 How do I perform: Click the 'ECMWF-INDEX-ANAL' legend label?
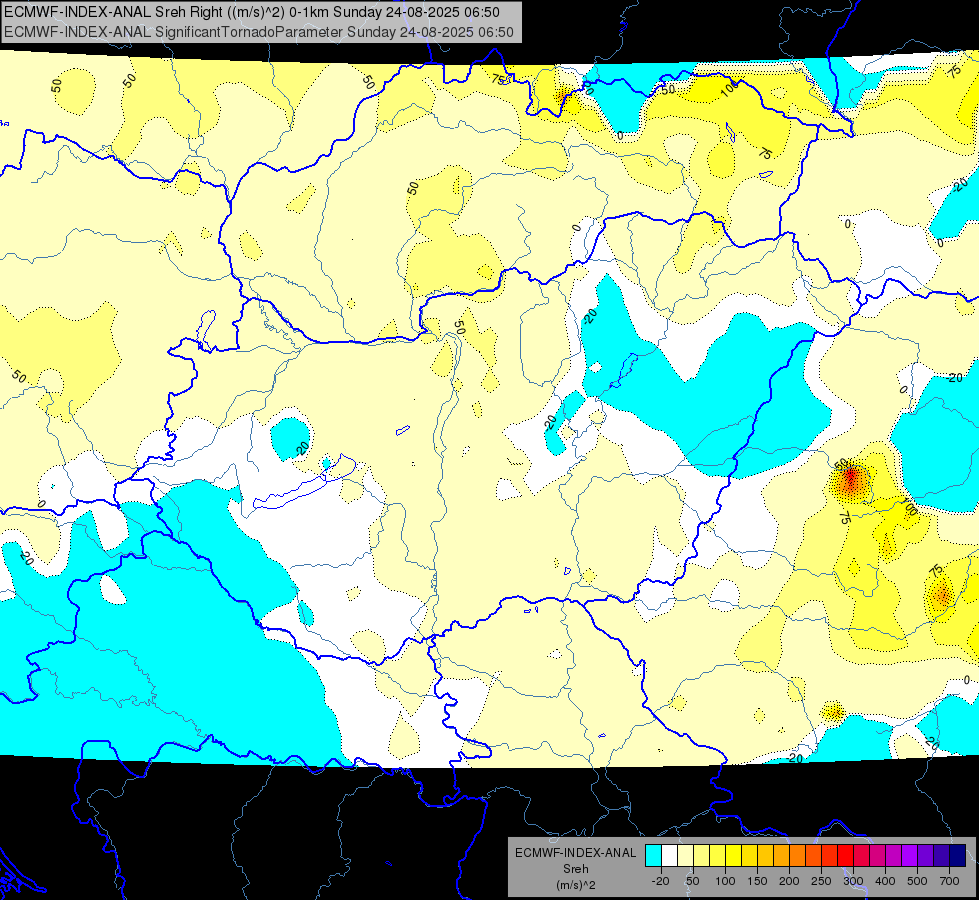[576, 853]
